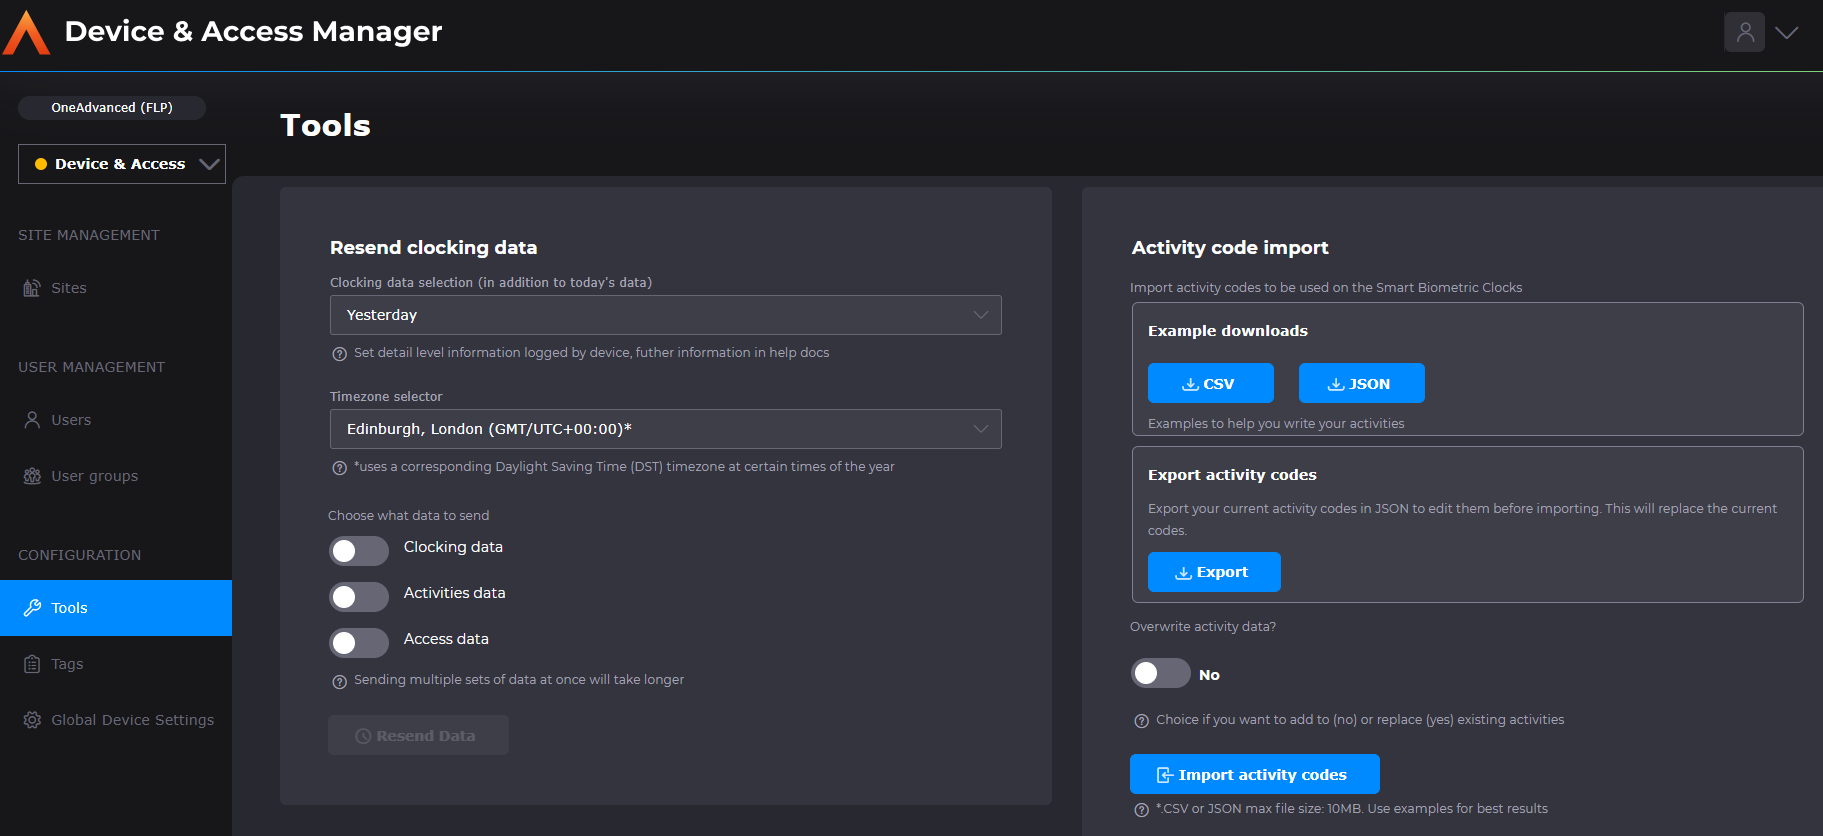Go to User groups in sidebar
The image size is (1823, 836).
(95, 476)
